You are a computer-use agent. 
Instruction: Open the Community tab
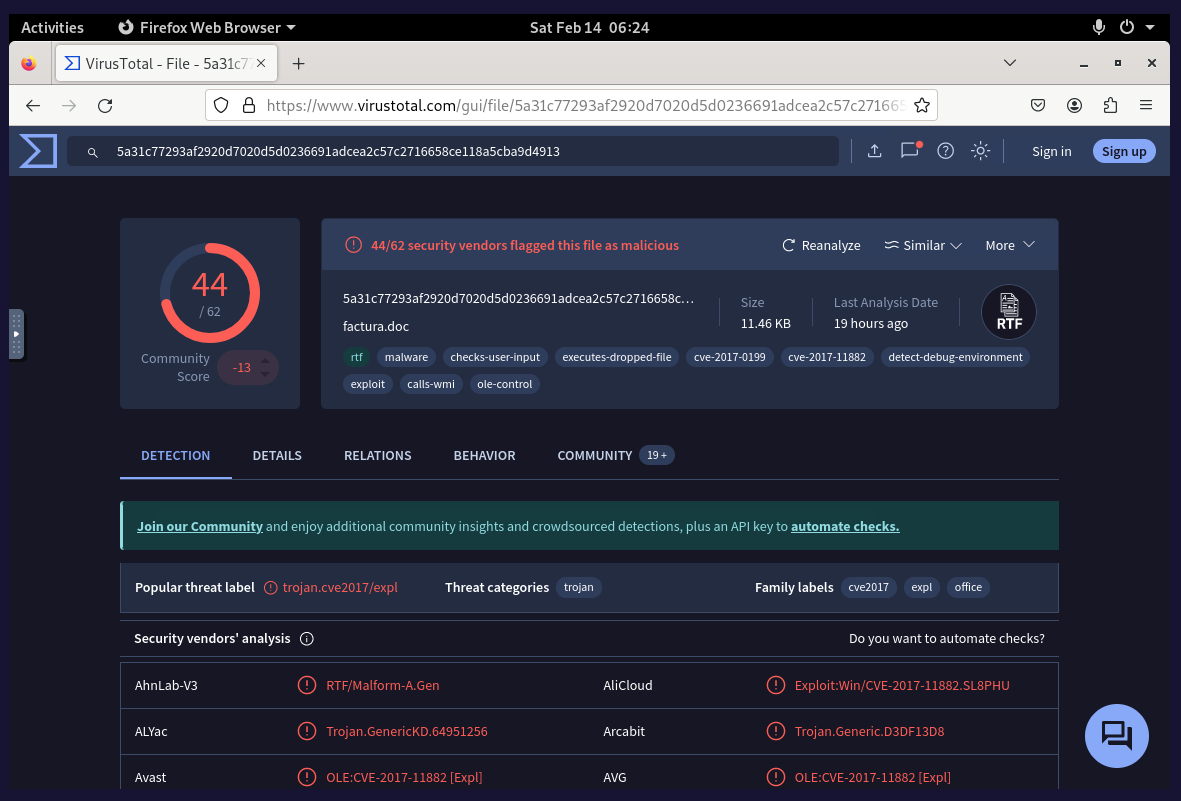tap(595, 456)
